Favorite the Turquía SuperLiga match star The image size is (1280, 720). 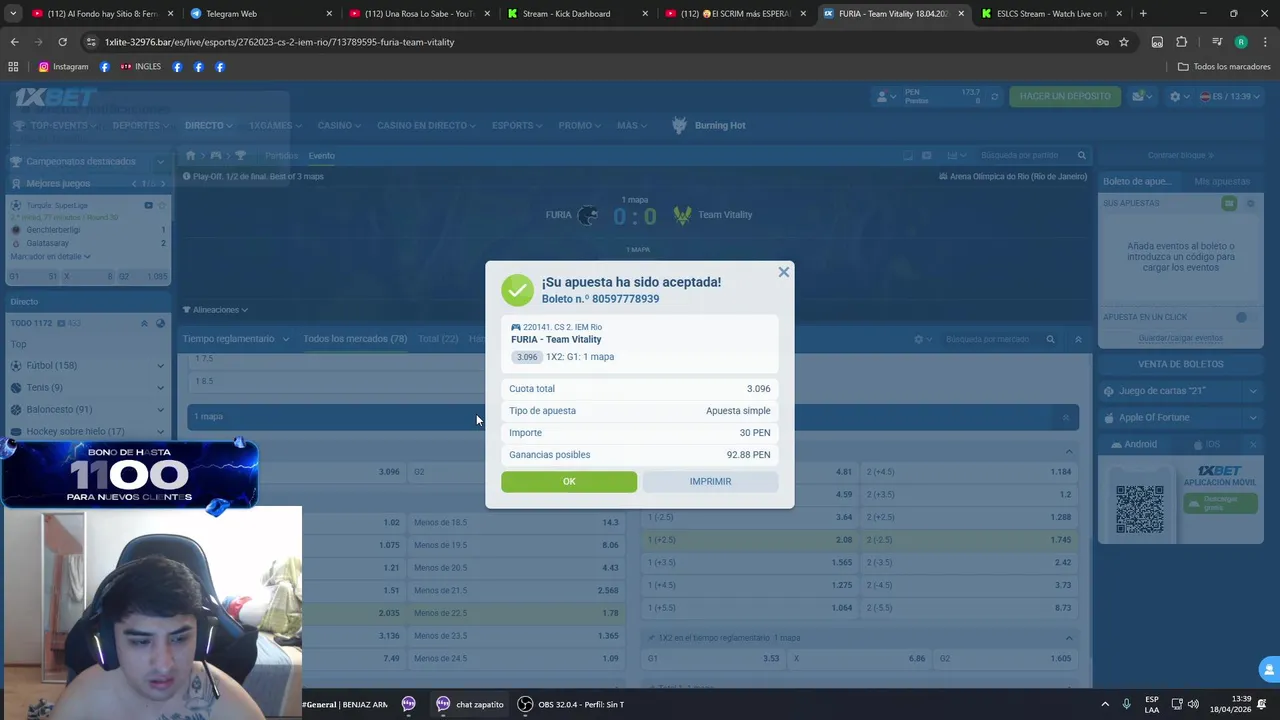click(x=162, y=205)
